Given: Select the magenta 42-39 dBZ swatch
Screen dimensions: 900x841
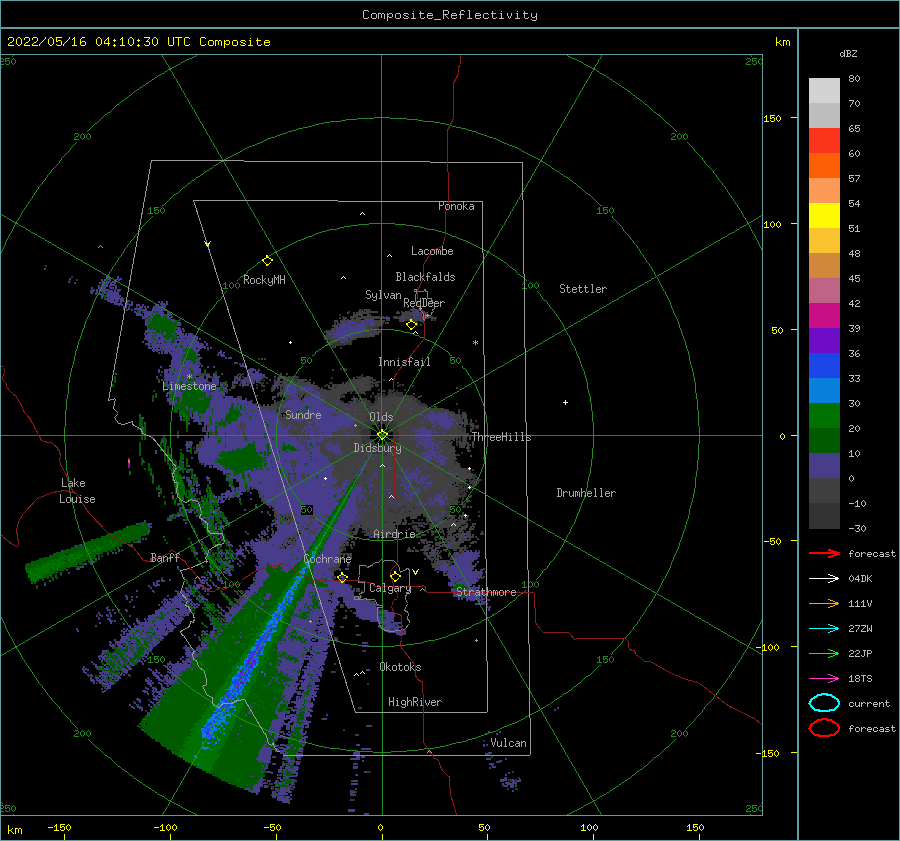Looking at the screenshot, I should [x=824, y=315].
